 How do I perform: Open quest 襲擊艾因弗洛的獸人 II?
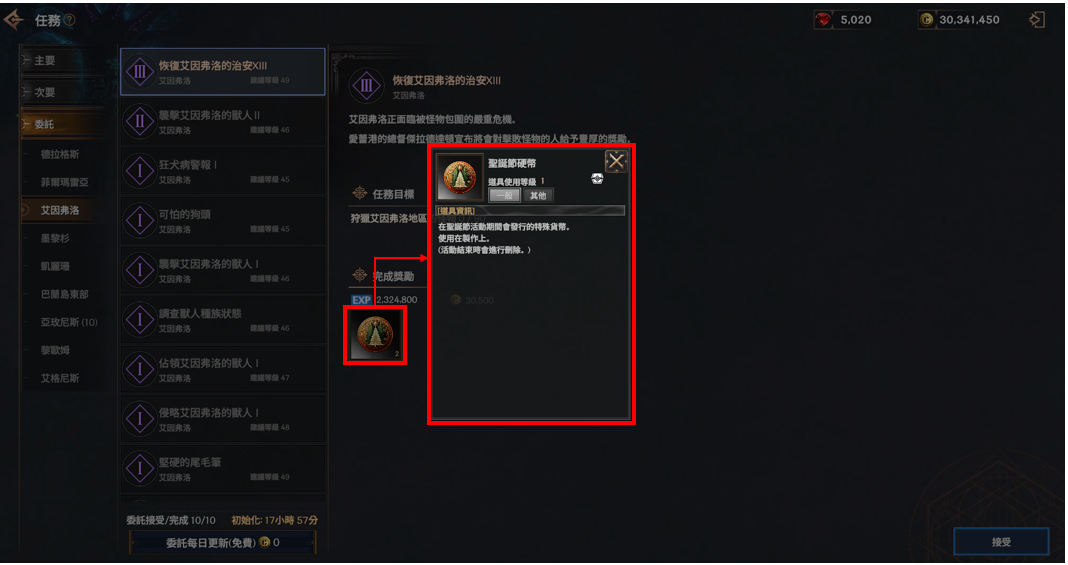point(223,121)
